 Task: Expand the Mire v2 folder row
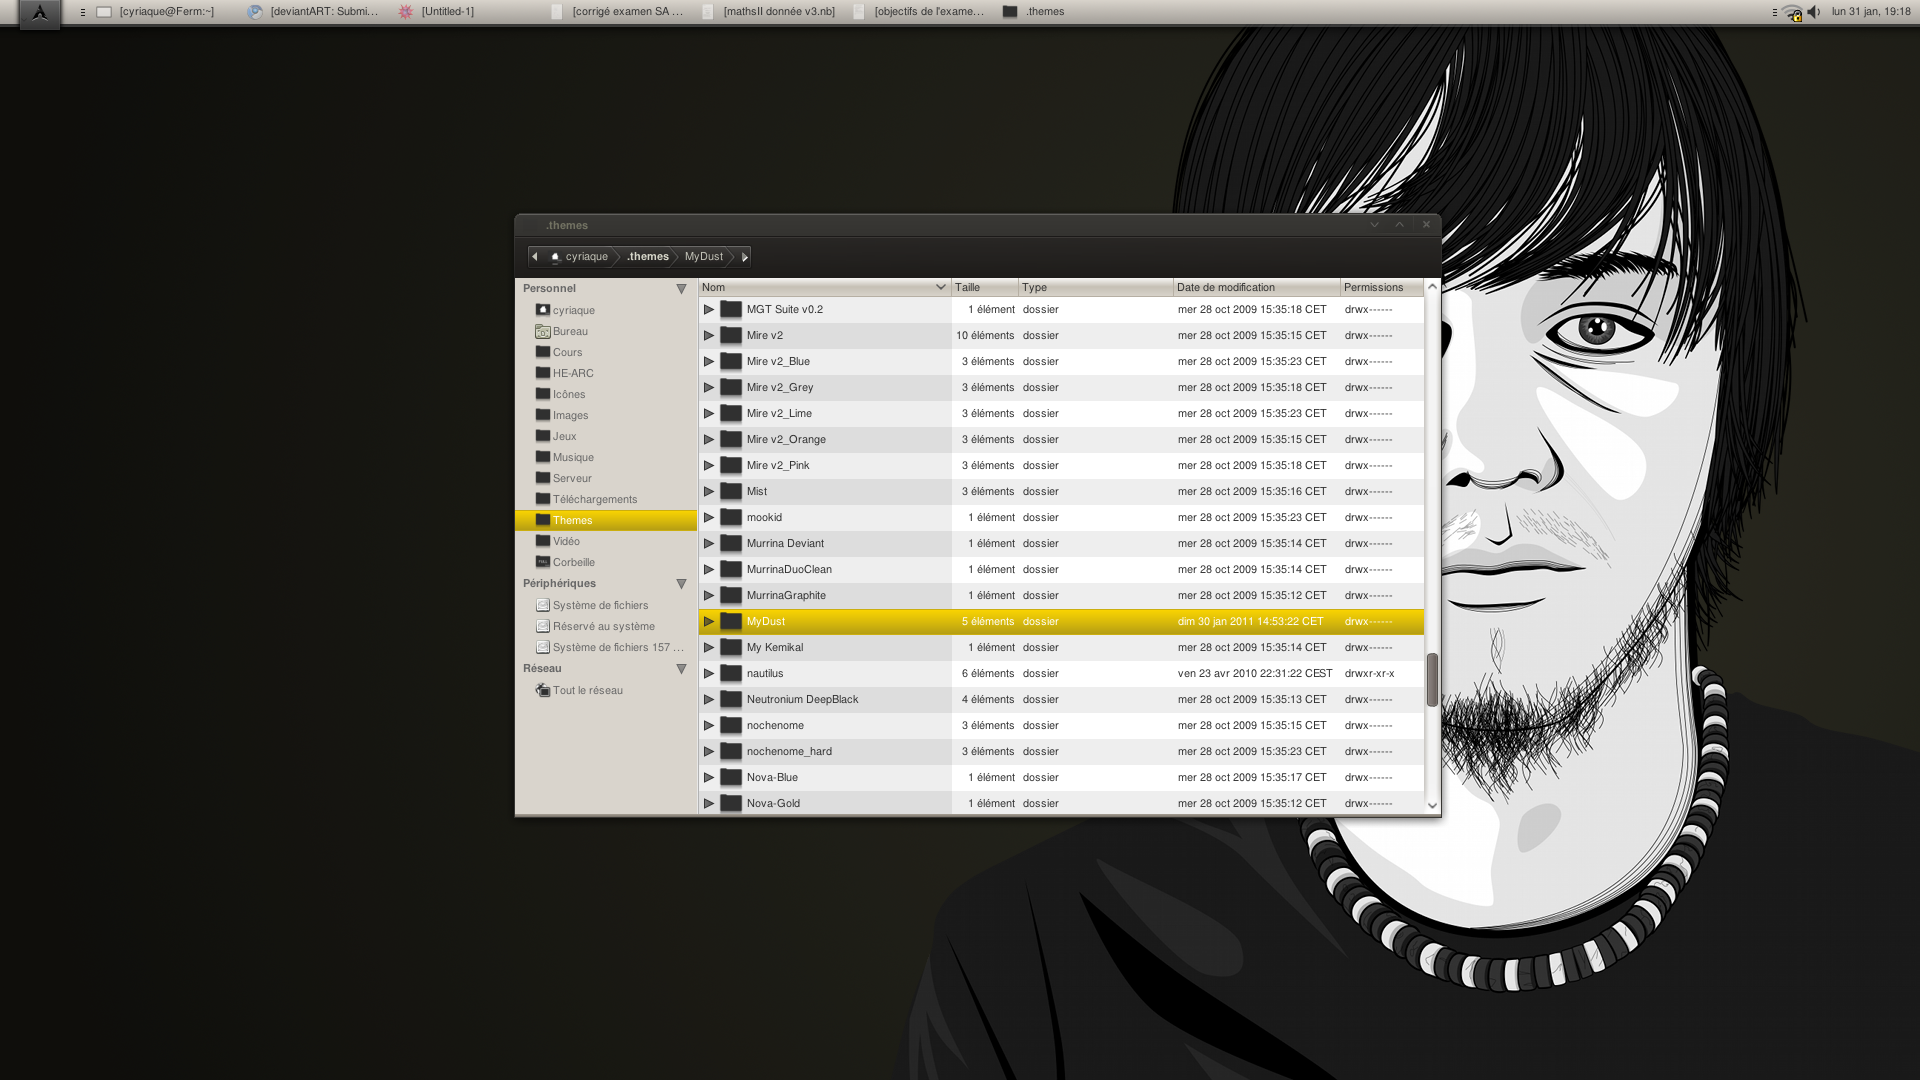(709, 336)
